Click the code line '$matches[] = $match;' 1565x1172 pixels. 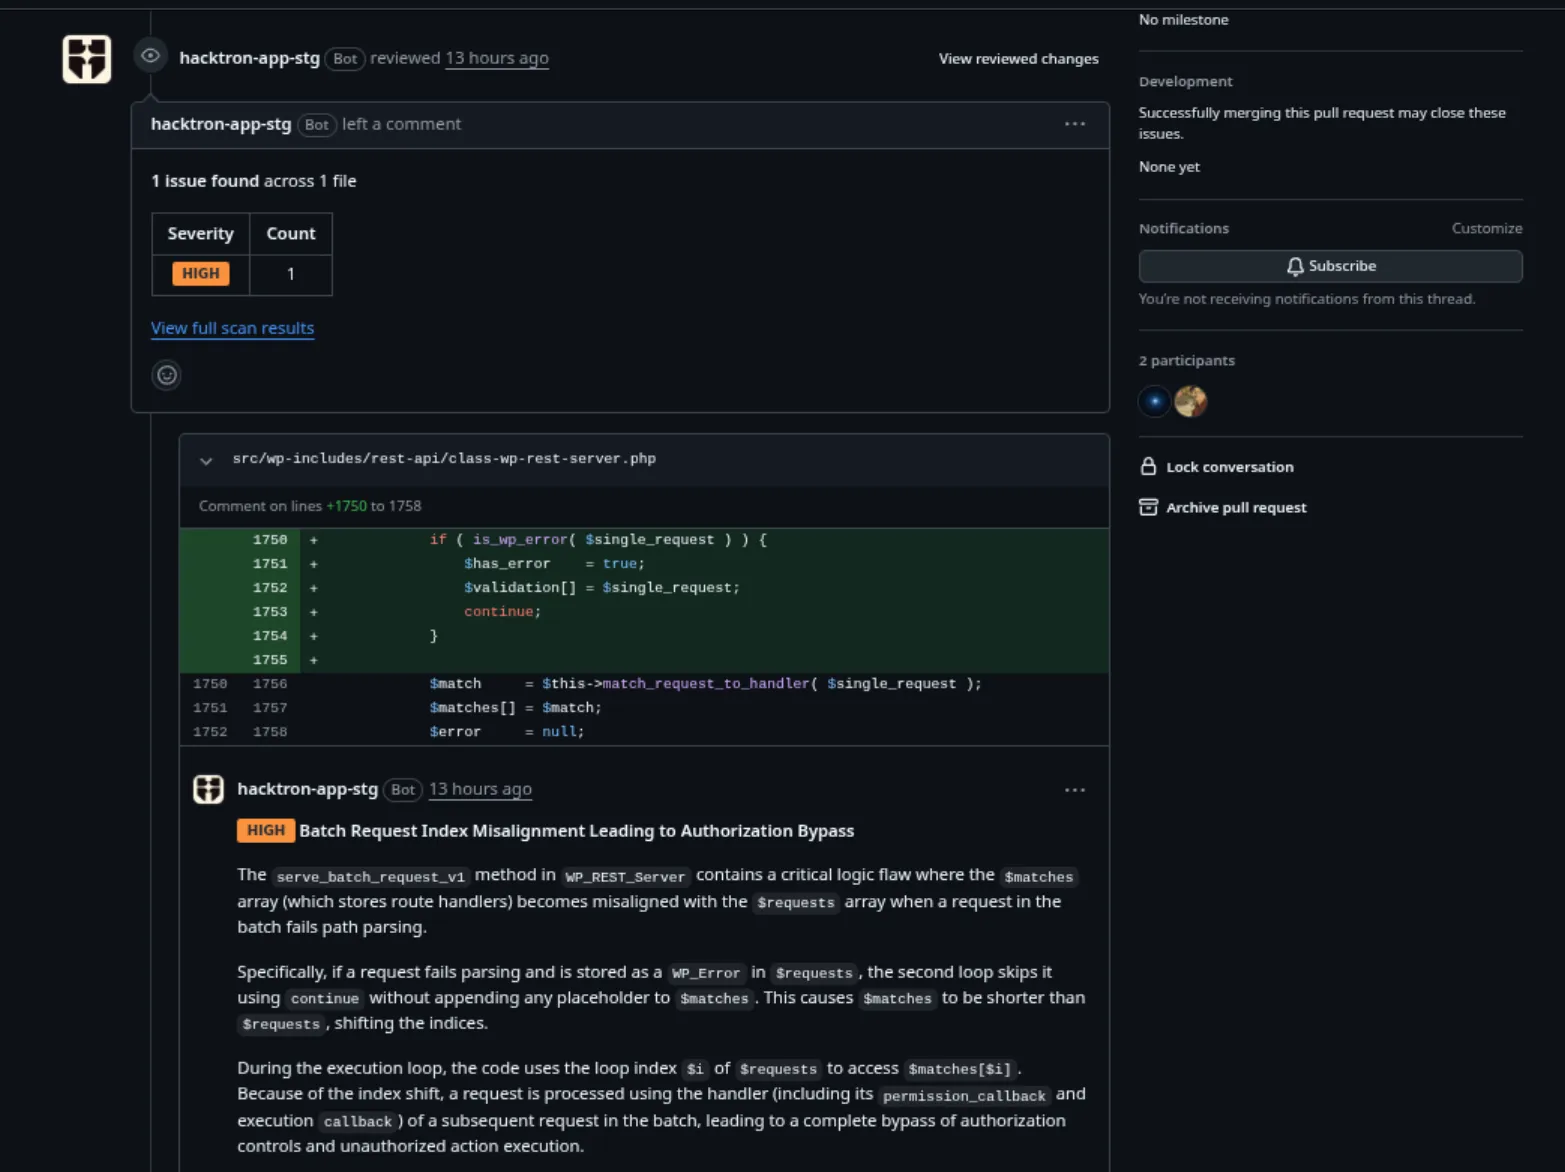[x=515, y=708]
